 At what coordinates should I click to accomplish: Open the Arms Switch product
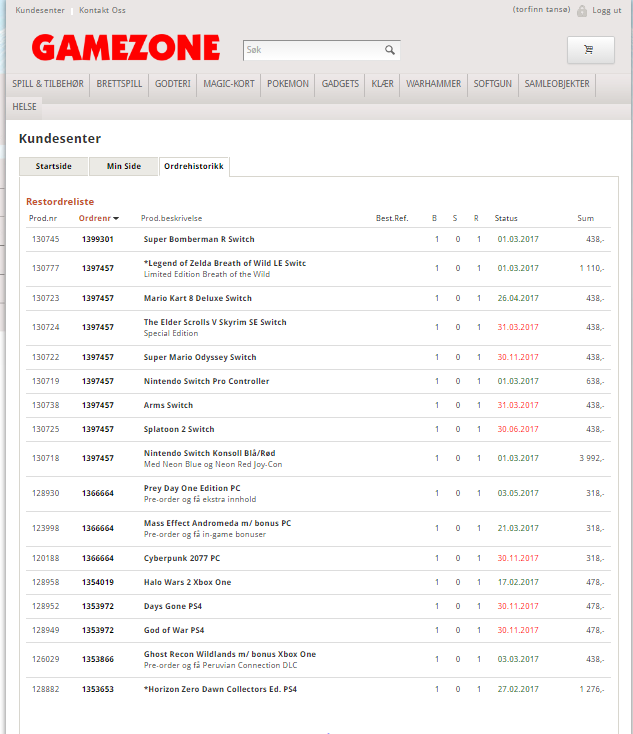168,405
